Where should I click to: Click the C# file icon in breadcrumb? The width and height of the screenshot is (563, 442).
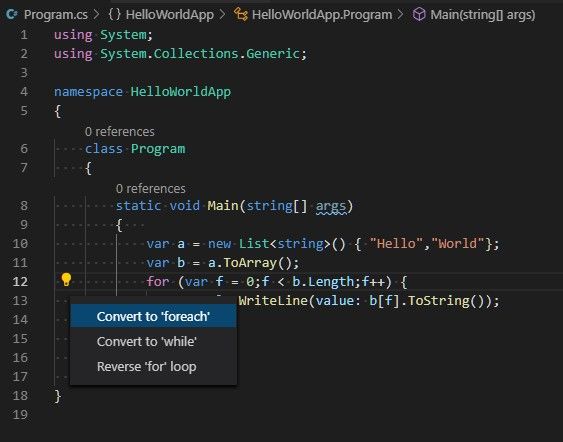(x=11, y=14)
